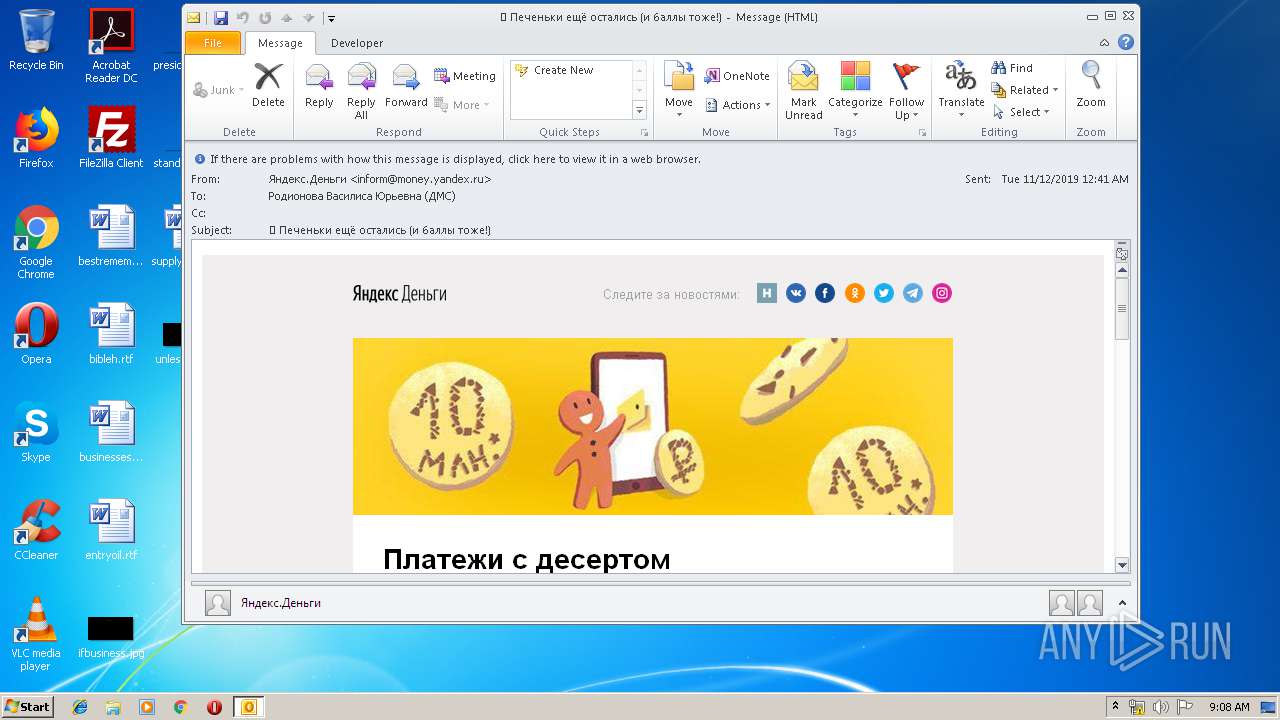1280x720 pixels.
Task: Select Acrobat Reader DC desktop icon
Action: pyautogui.click(x=111, y=46)
